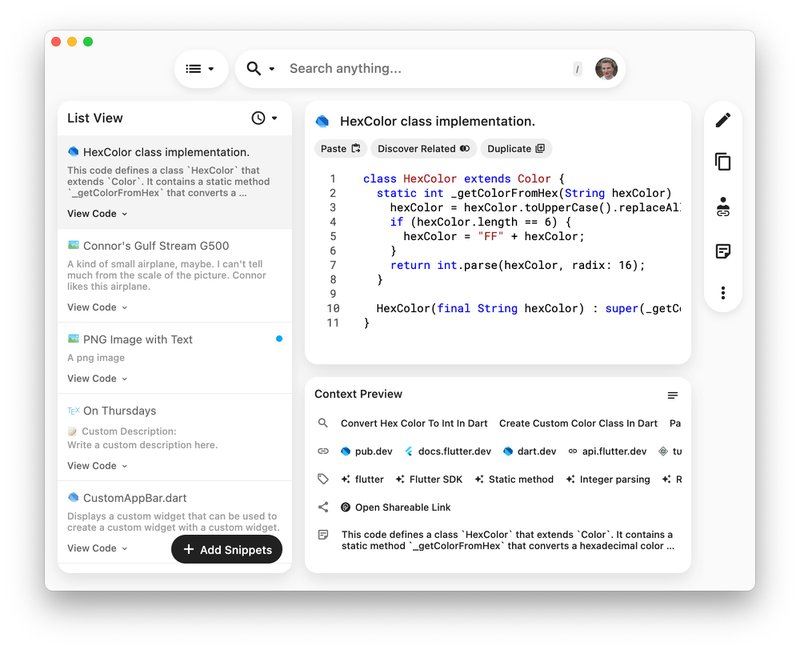Expand View Code under CustomAppBar.dart
Image resolution: width=800 pixels, height=650 pixels.
(97, 548)
